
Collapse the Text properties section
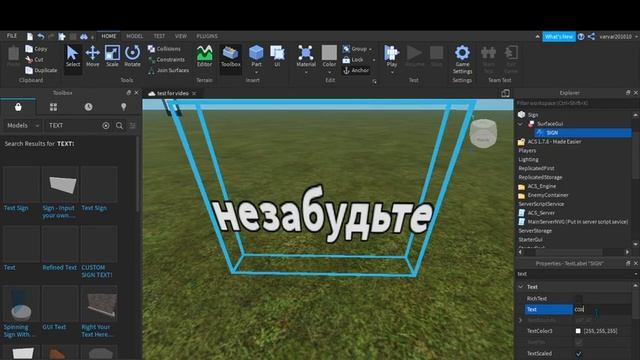(520, 287)
